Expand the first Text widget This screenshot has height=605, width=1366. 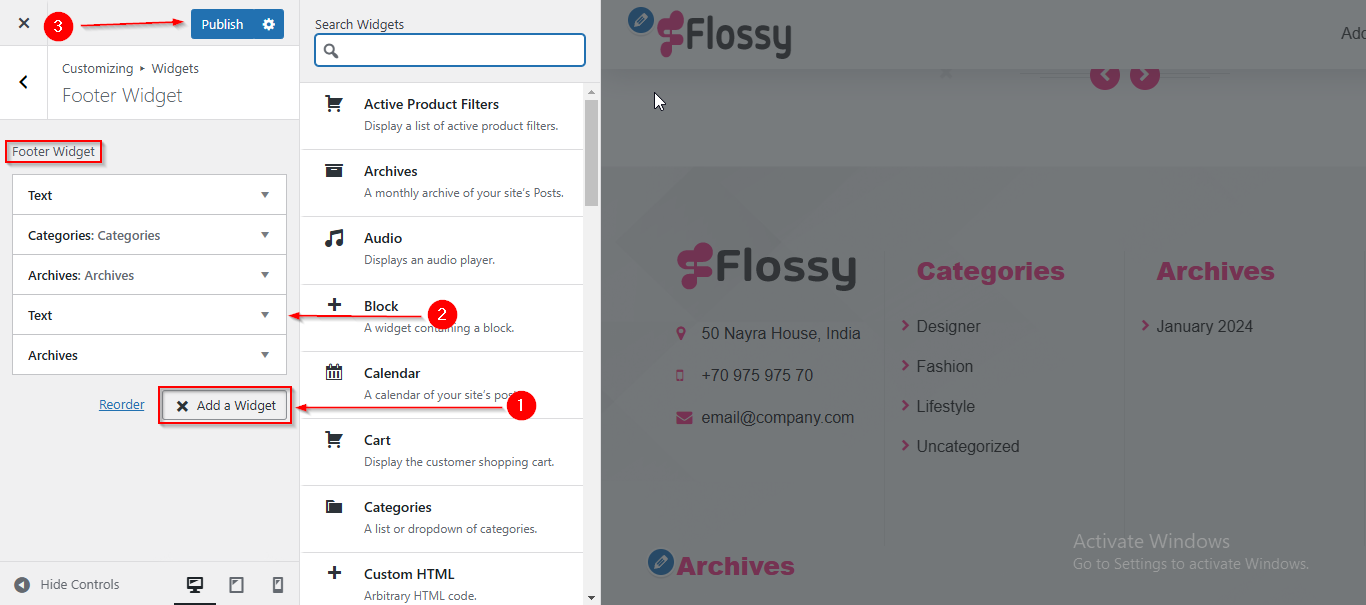(149, 195)
